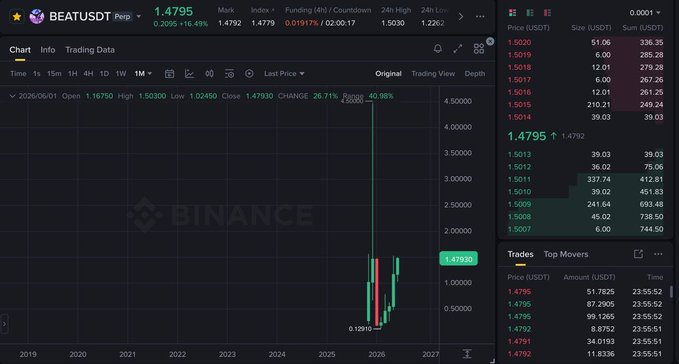Switch to the Info tab
The image size is (679, 364).
coord(48,50)
